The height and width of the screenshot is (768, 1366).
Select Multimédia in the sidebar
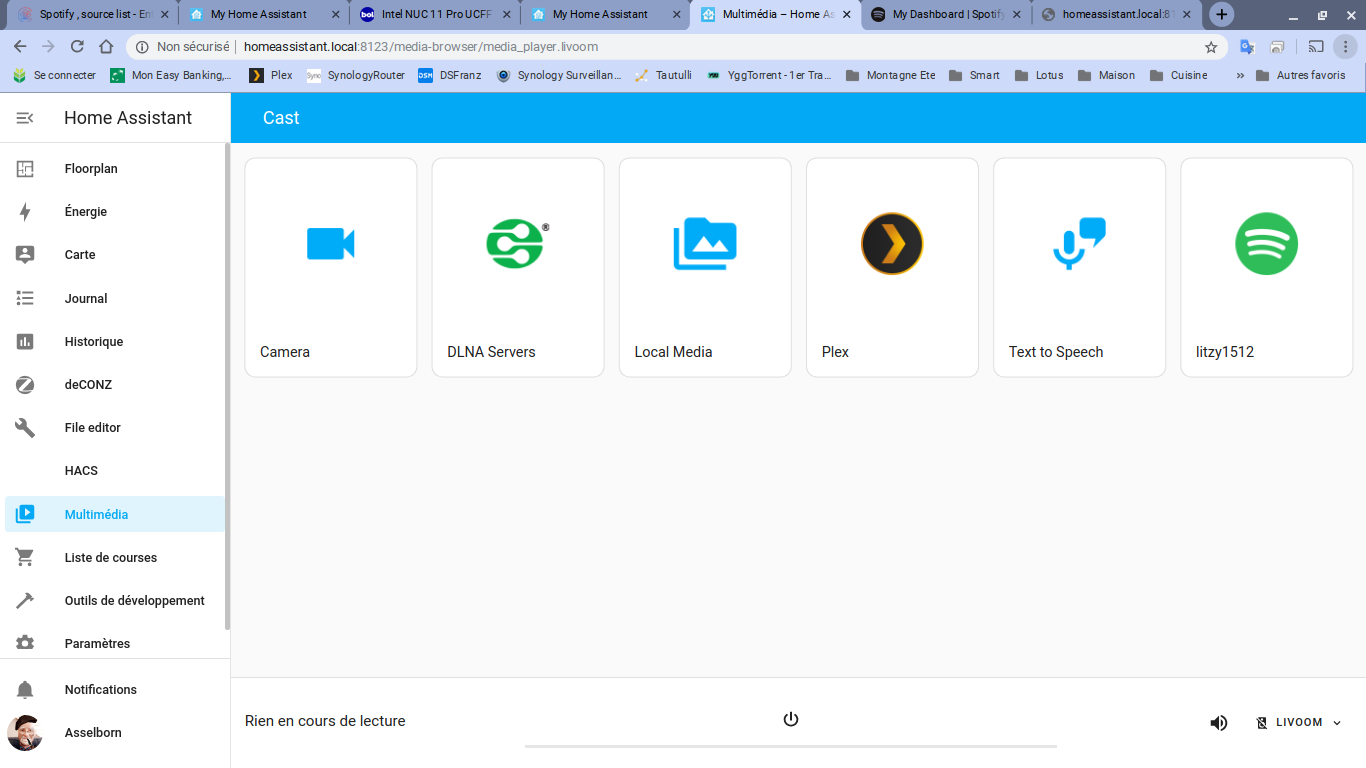[115, 514]
